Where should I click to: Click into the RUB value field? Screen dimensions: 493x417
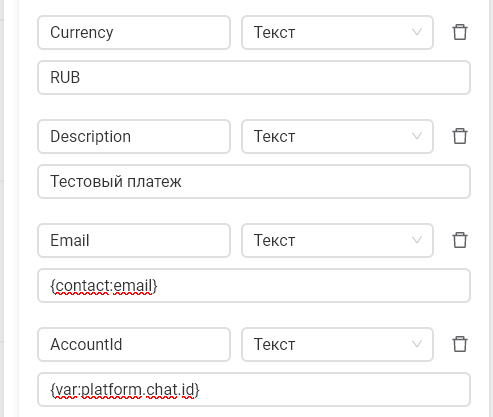point(254,77)
